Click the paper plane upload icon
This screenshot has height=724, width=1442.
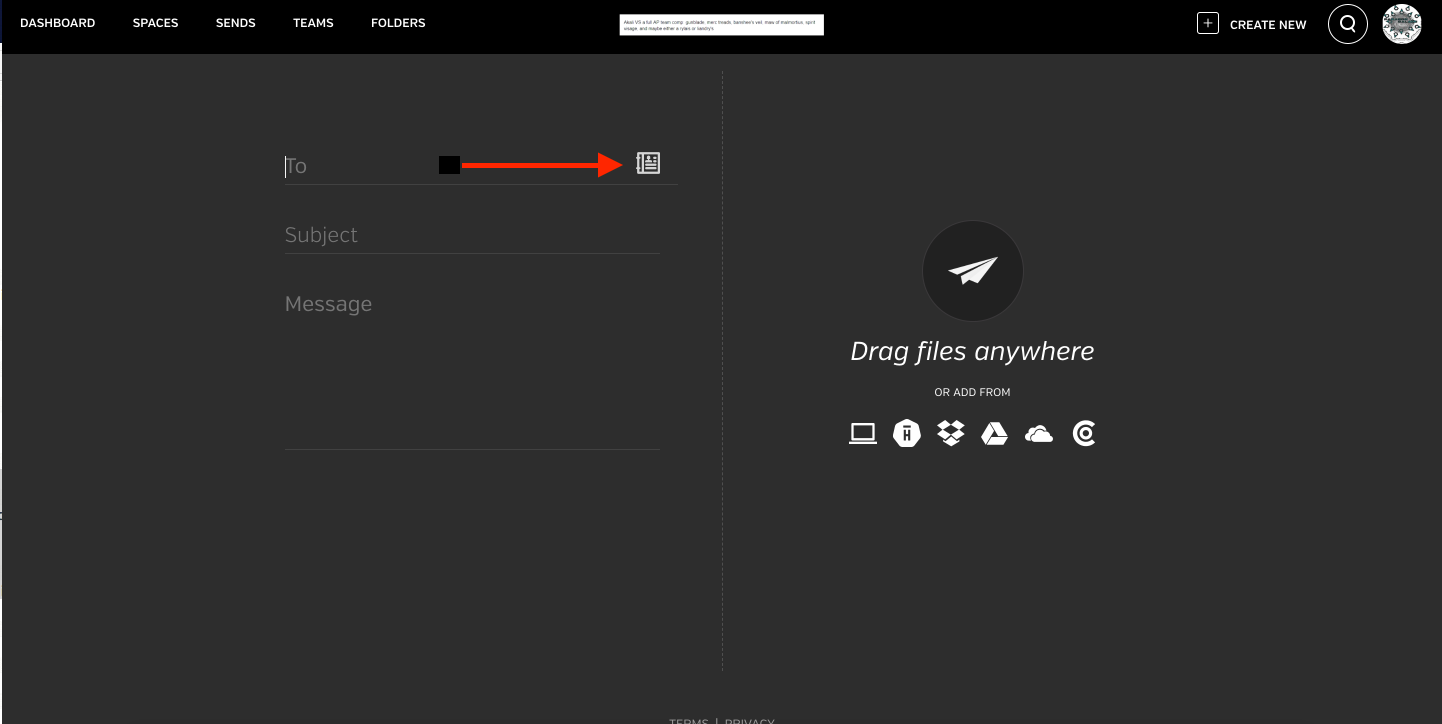pos(972,270)
